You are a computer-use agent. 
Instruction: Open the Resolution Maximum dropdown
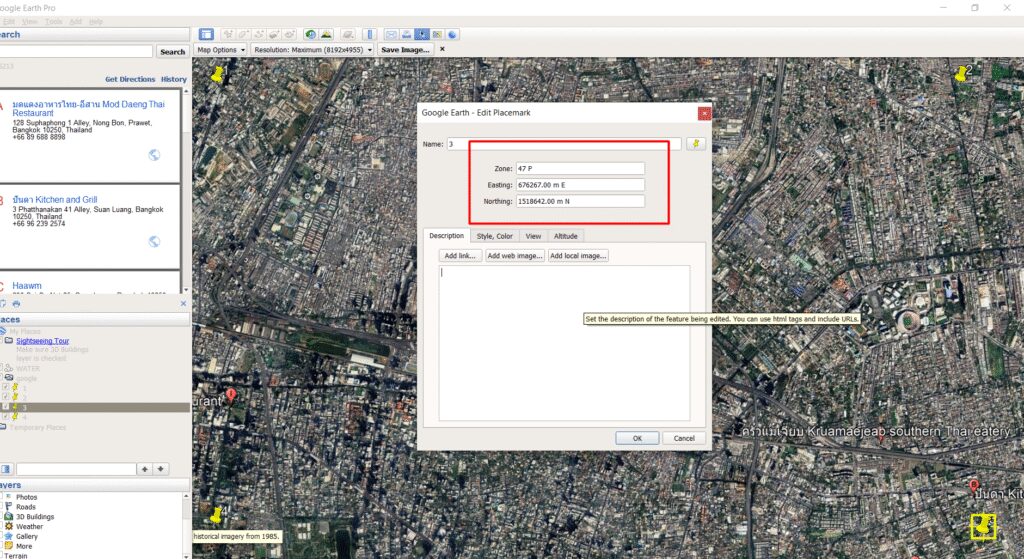tap(313, 50)
